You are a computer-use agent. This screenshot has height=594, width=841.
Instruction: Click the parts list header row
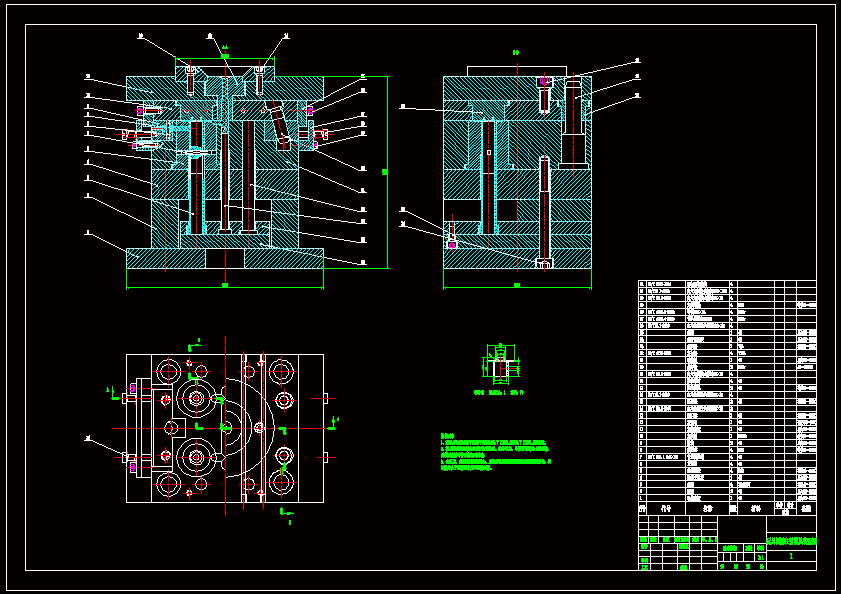click(x=727, y=508)
